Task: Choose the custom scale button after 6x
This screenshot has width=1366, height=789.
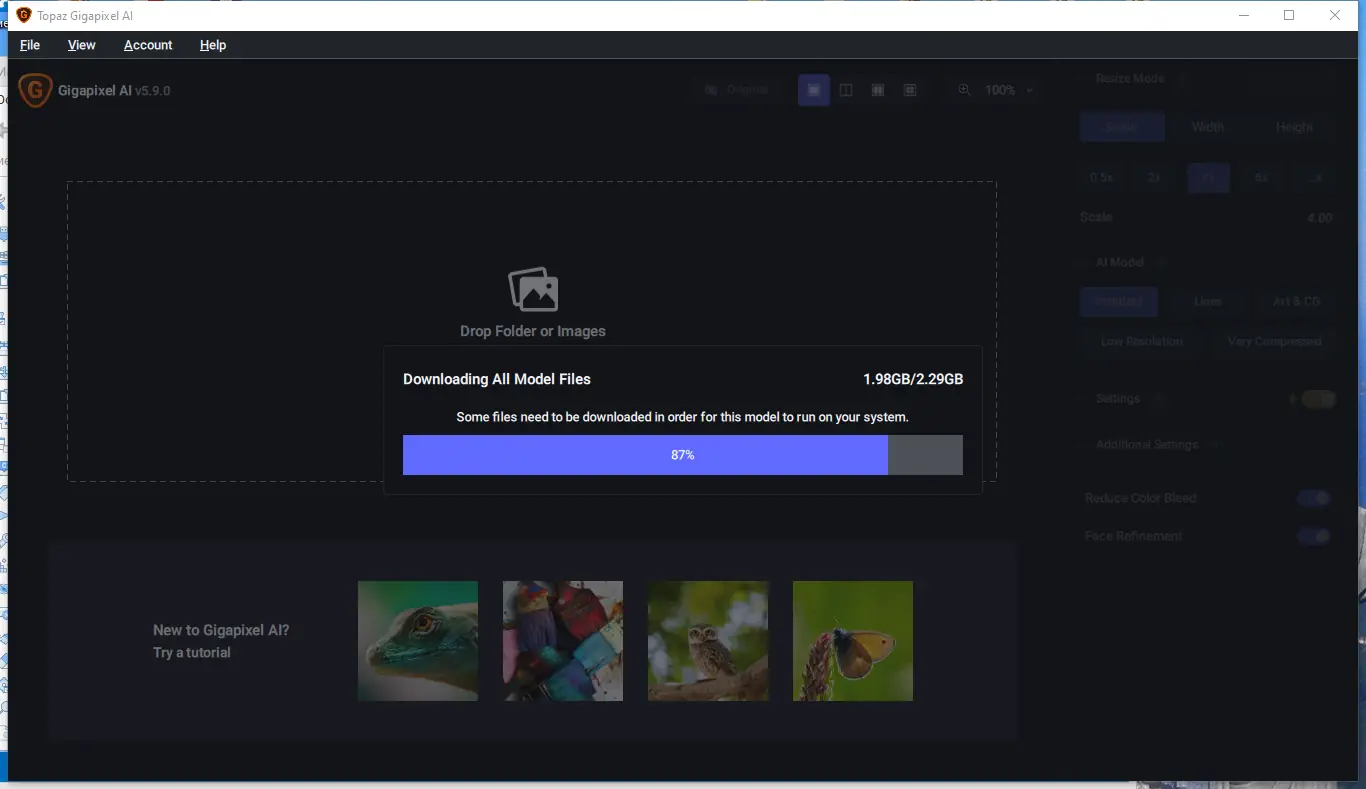Action: click(1316, 177)
